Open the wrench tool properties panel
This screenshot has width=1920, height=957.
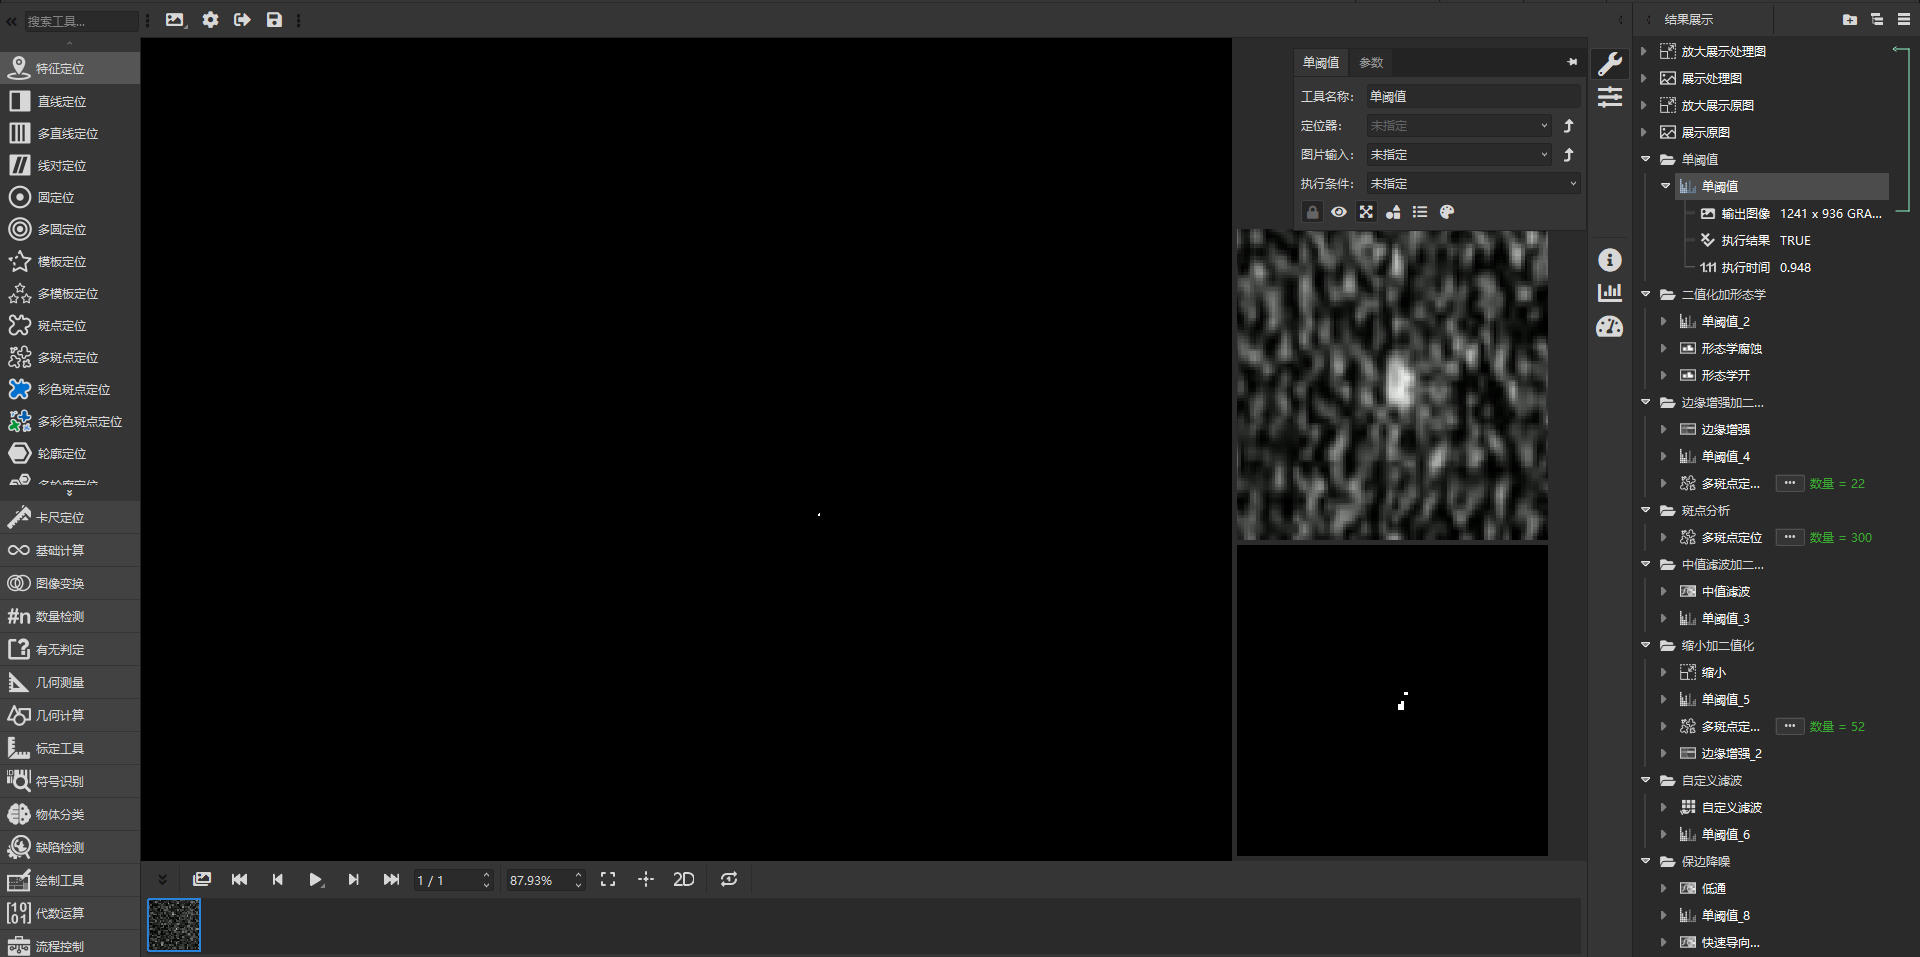click(x=1609, y=64)
